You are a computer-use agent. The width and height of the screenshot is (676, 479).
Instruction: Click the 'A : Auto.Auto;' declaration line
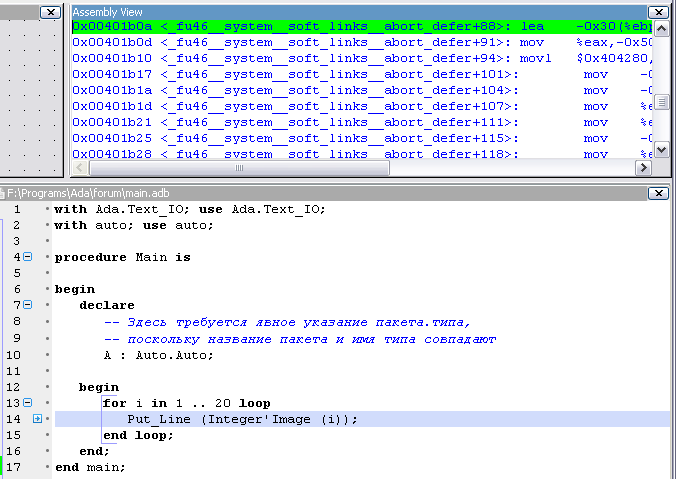[x=158, y=355]
